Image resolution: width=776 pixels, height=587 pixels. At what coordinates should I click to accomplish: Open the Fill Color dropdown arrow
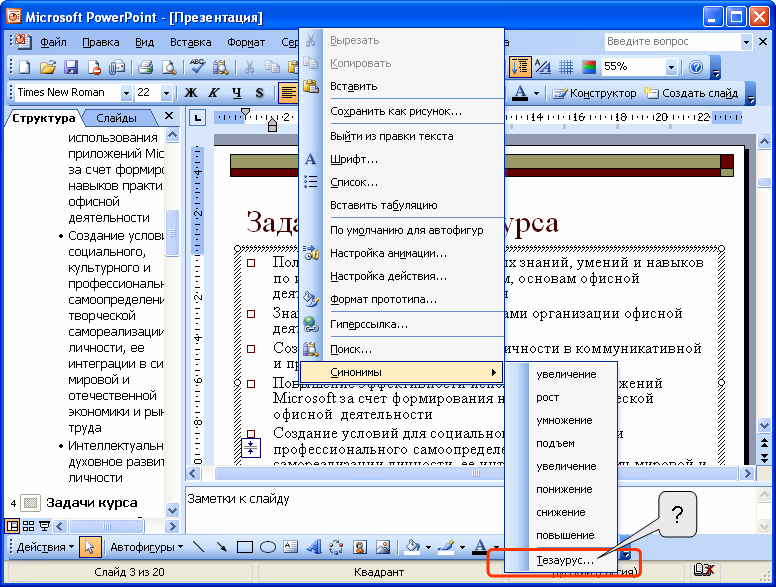[428, 547]
